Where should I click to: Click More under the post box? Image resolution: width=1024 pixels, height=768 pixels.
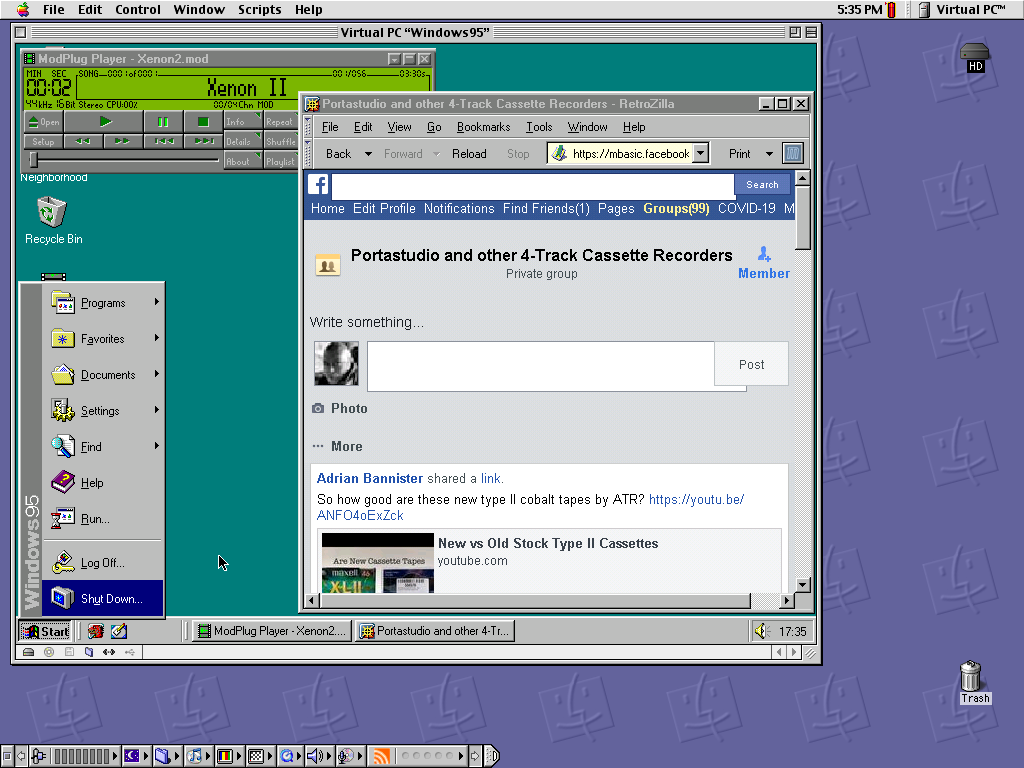click(x=346, y=446)
